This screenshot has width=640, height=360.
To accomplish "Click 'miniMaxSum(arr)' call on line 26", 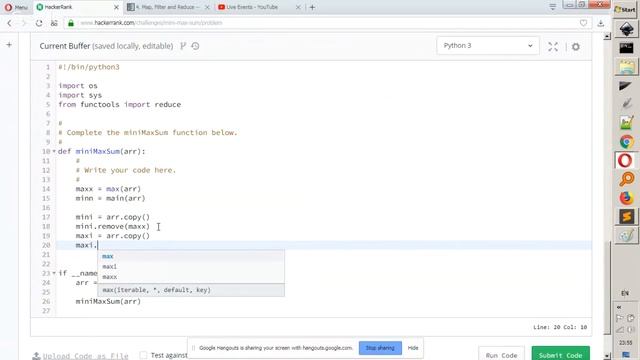I will pos(108,302).
